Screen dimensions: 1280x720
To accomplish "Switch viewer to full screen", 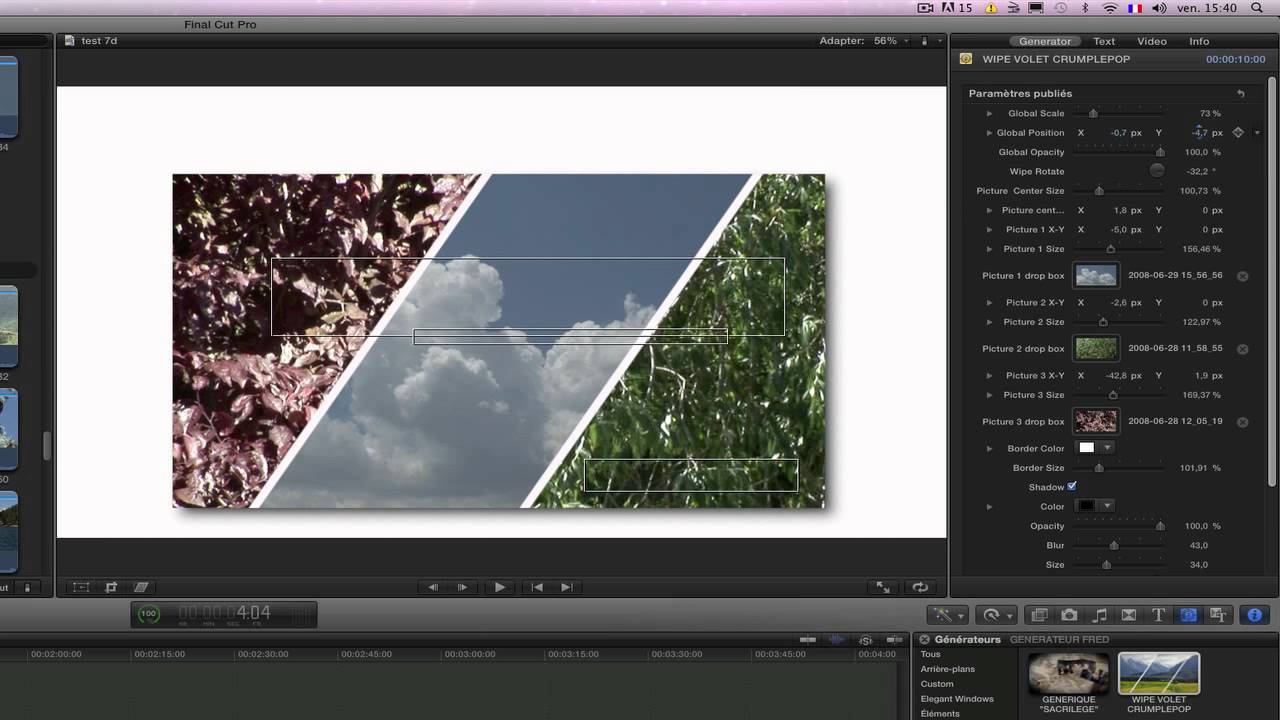I will [x=884, y=587].
